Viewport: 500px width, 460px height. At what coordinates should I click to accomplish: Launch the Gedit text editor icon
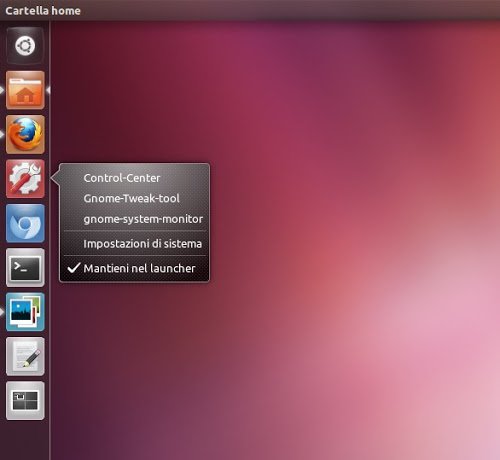[25, 356]
